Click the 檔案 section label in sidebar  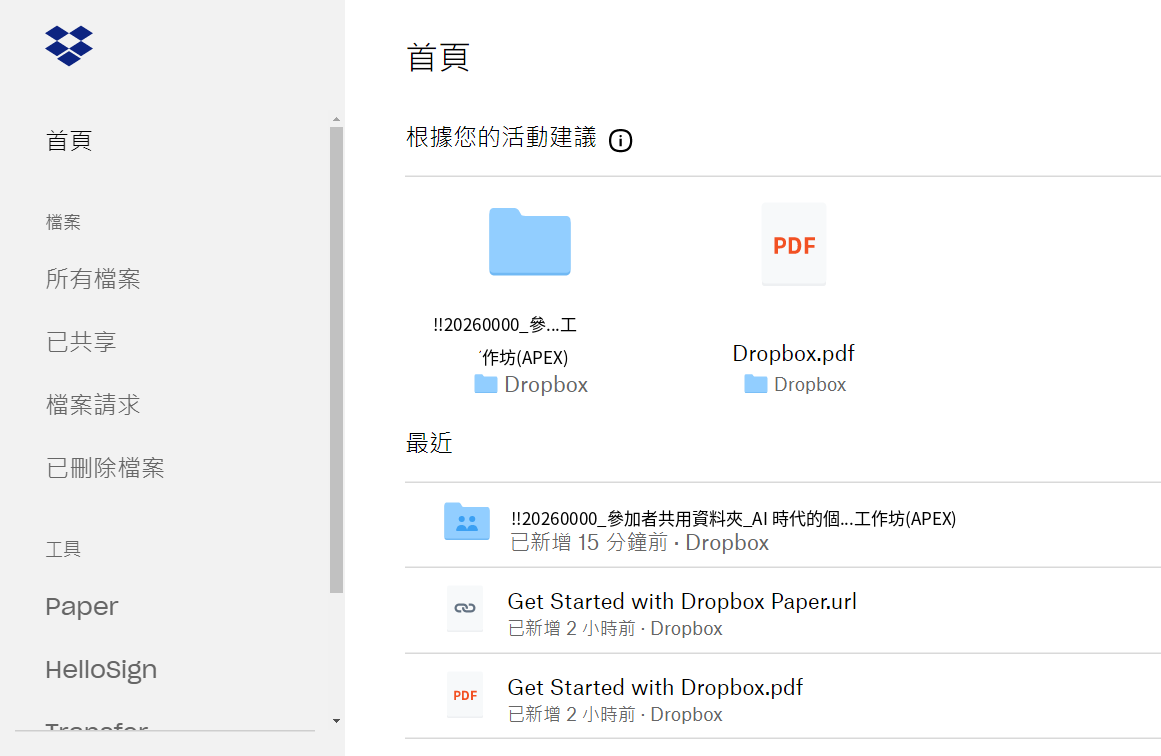pyautogui.click(x=63, y=221)
